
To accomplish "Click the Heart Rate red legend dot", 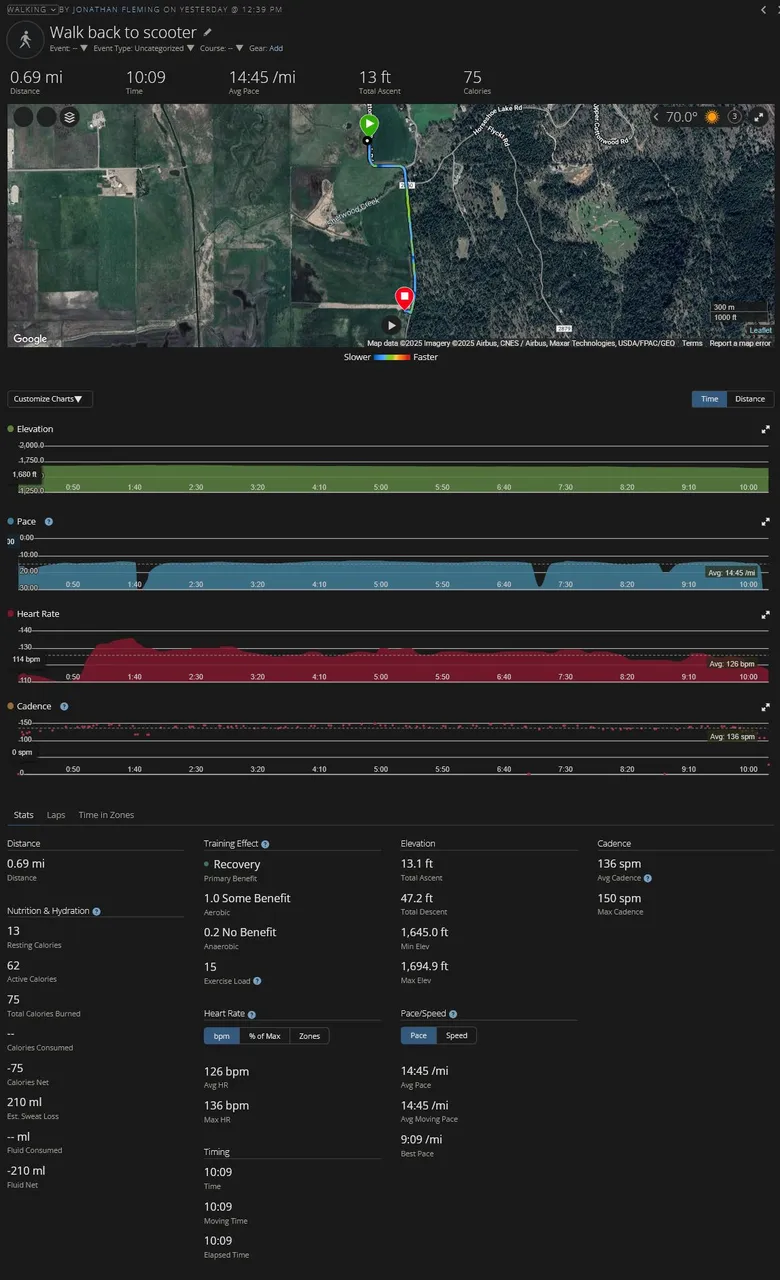I will coord(11,614).
